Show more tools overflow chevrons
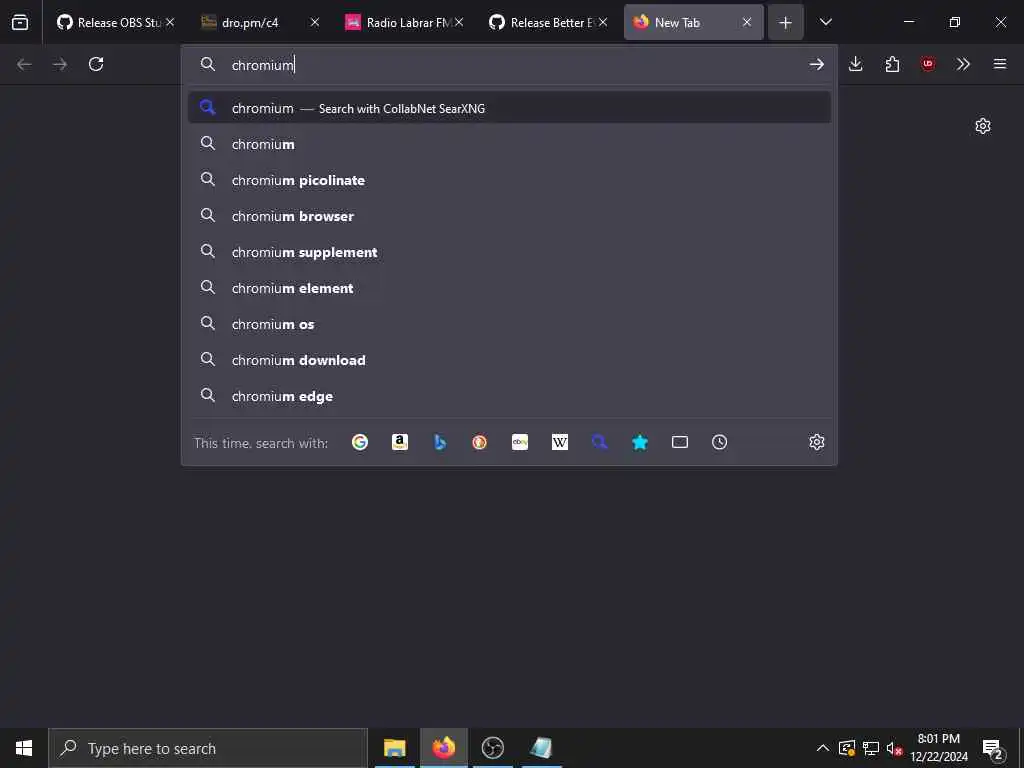Image resolution: width=1024 pixels, height=768 pixels. [x=963, y=64]
